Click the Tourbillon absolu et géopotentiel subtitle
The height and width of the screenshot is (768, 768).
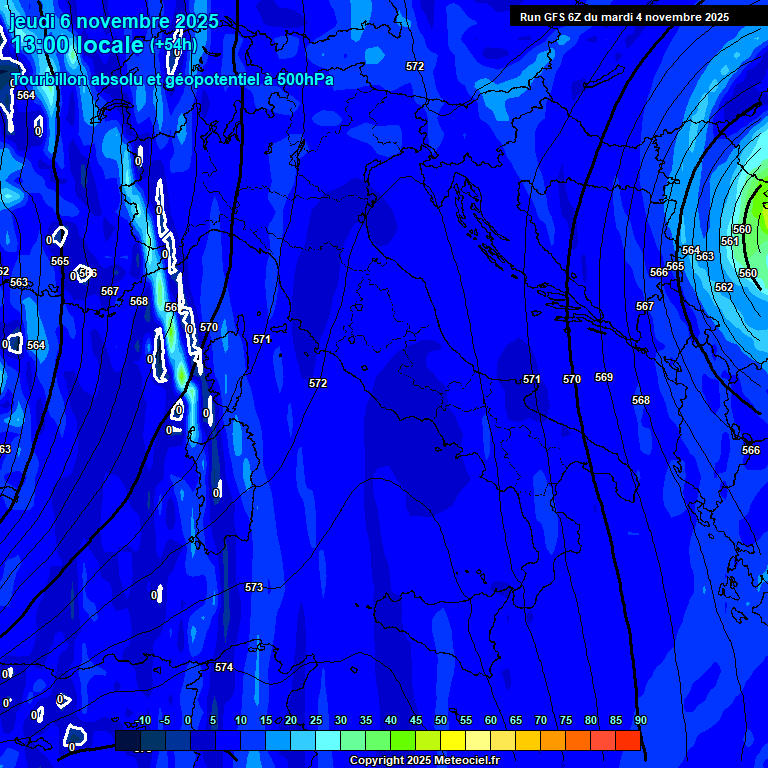click(171, 79)
